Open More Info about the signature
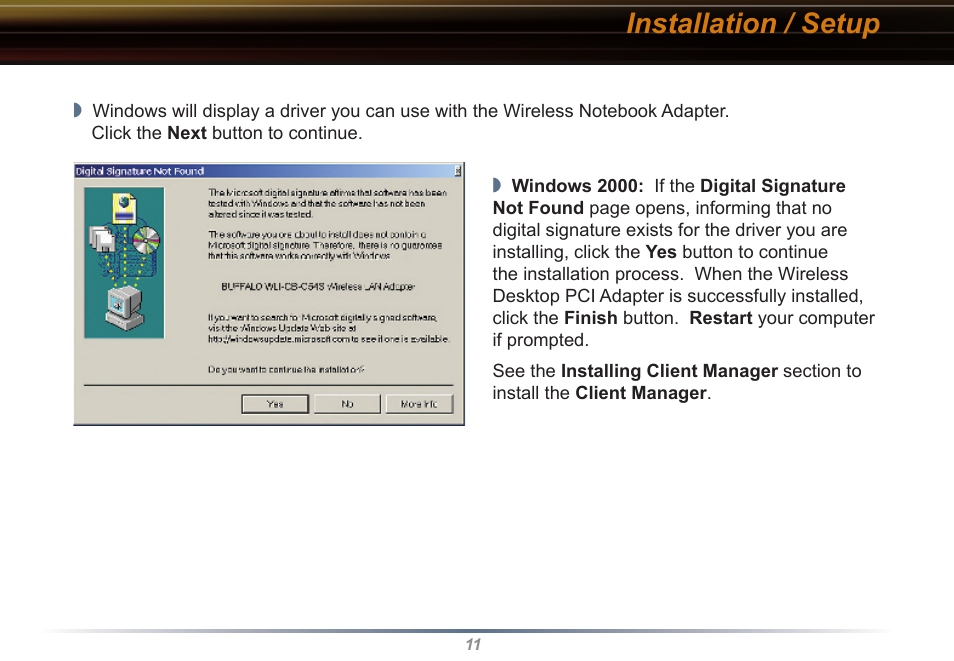Image resolution: width=954 pixels, height=661 pixels. coord(419,404)
